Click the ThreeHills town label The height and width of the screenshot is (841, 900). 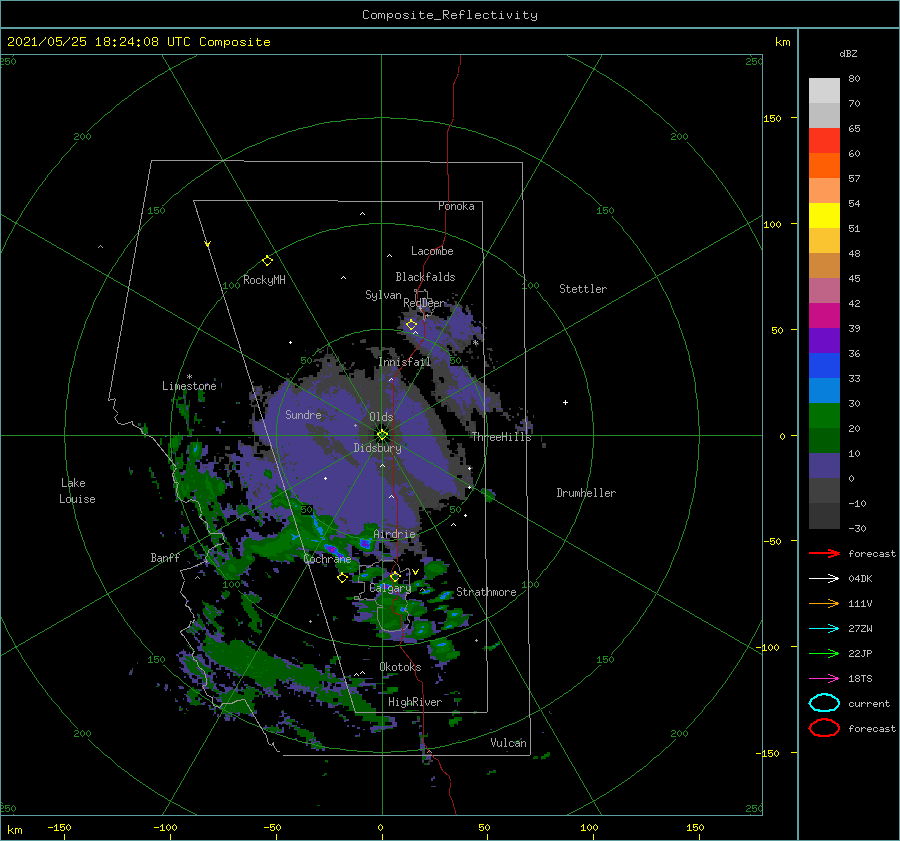tap(502, 437)
